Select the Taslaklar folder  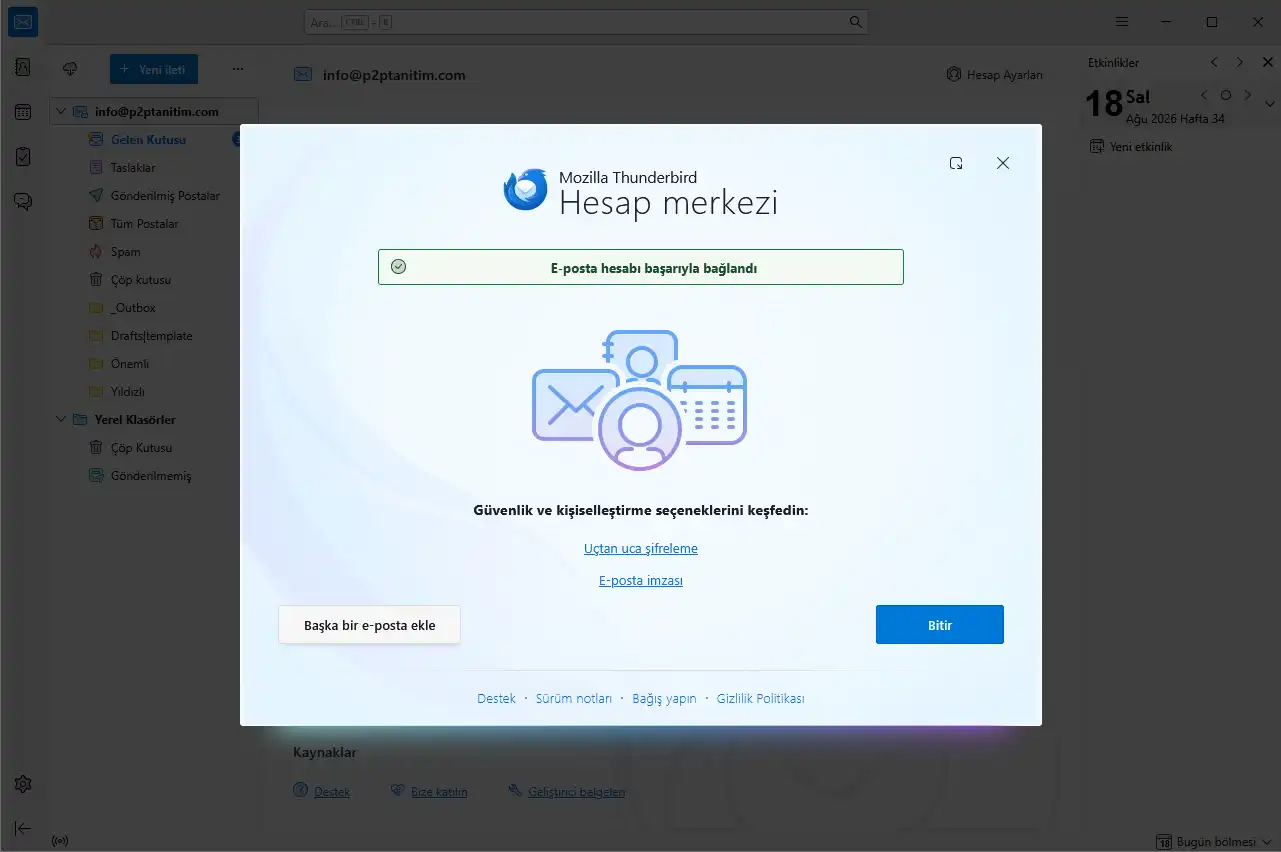(133, 168)
